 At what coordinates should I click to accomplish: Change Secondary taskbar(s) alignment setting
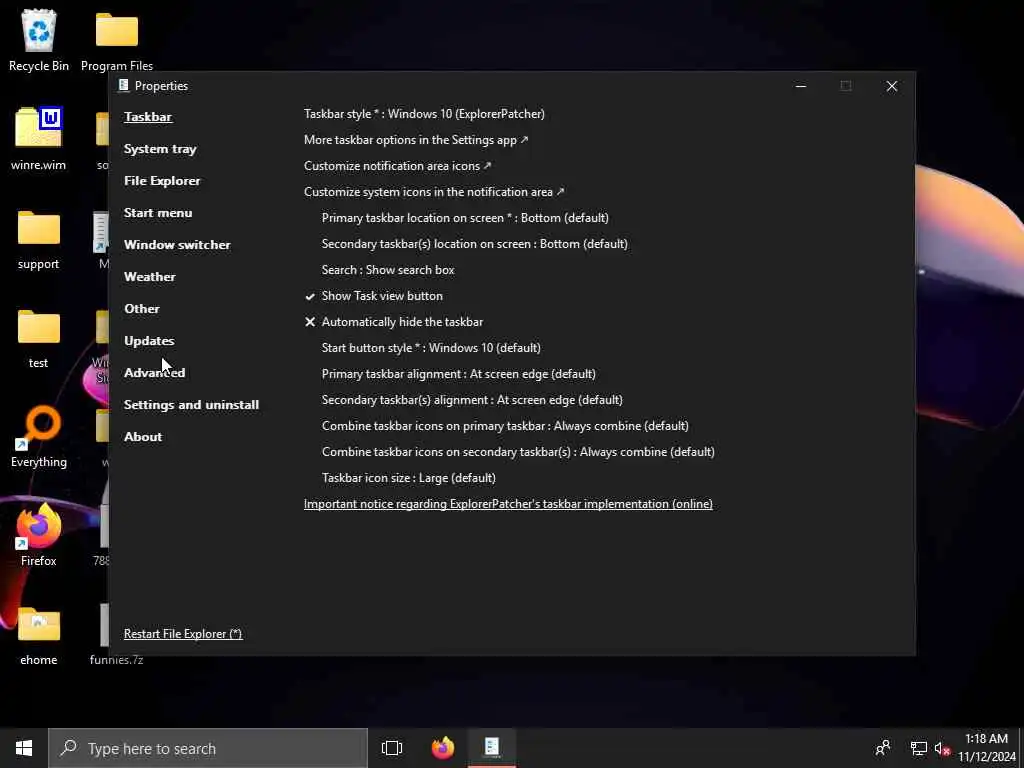coord(472,400)
